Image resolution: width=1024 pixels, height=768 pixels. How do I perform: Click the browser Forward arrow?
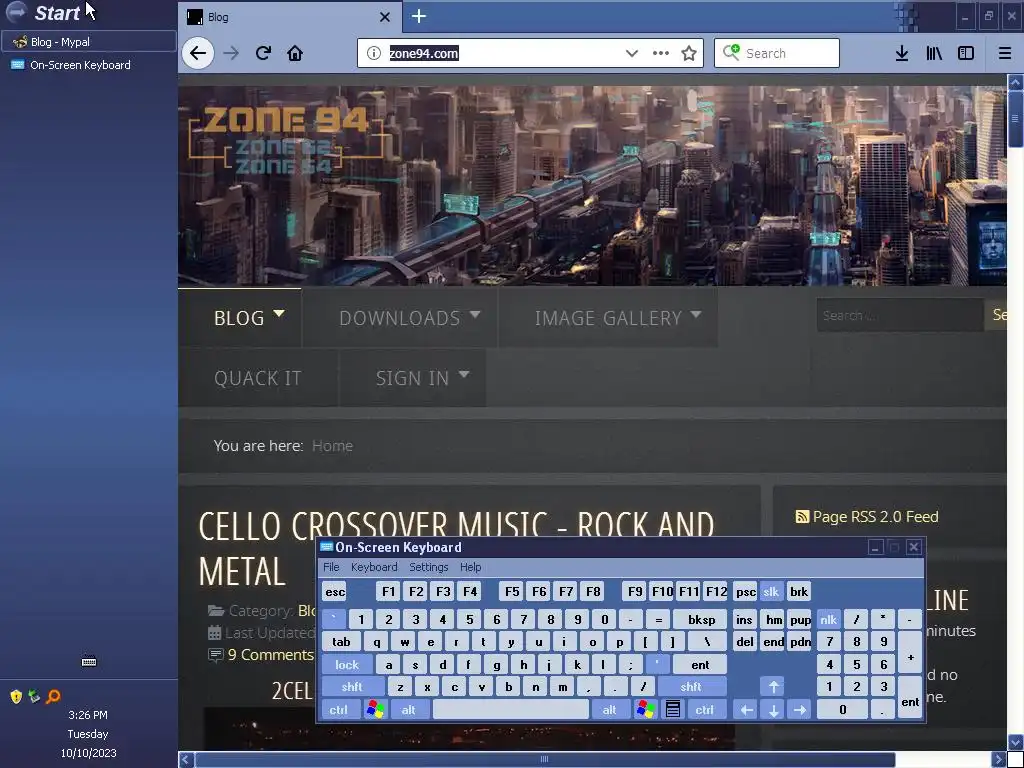(231, 54)
